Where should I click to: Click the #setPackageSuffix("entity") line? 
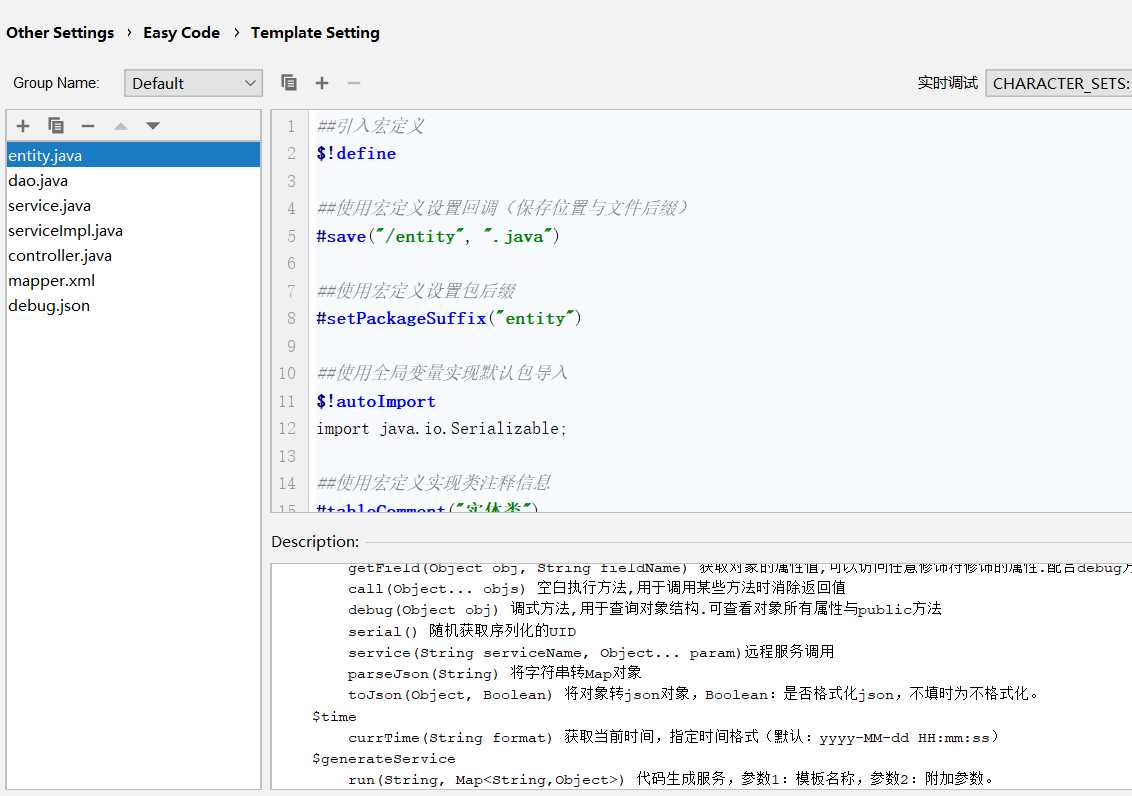pos(449,318)
